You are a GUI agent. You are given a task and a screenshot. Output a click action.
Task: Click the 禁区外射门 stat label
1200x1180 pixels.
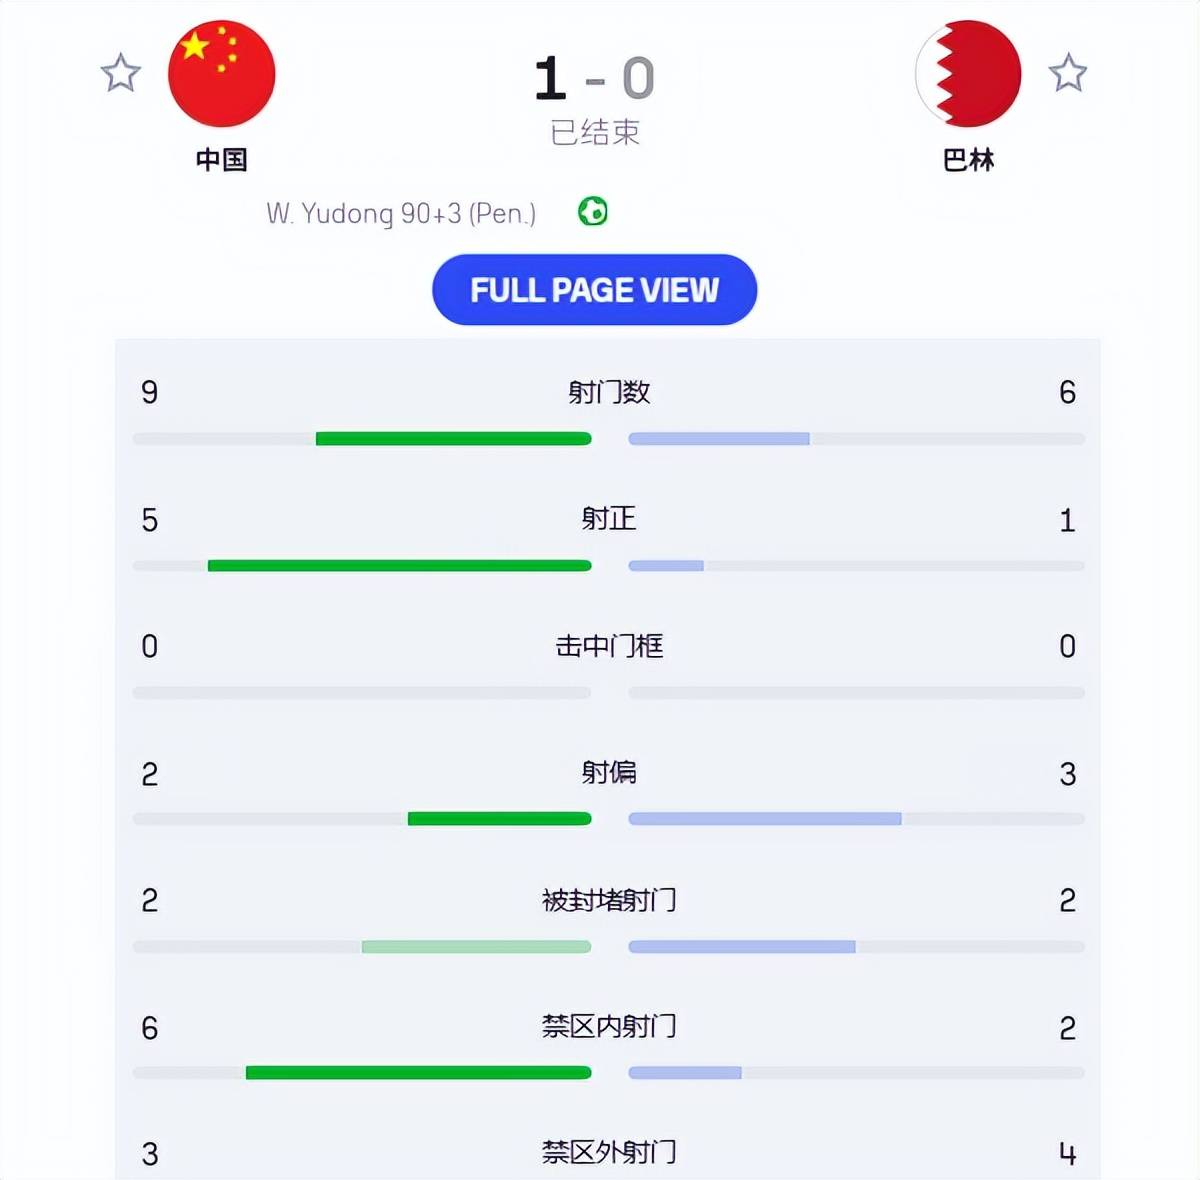pyautogui.click(x=609, y=1153)
